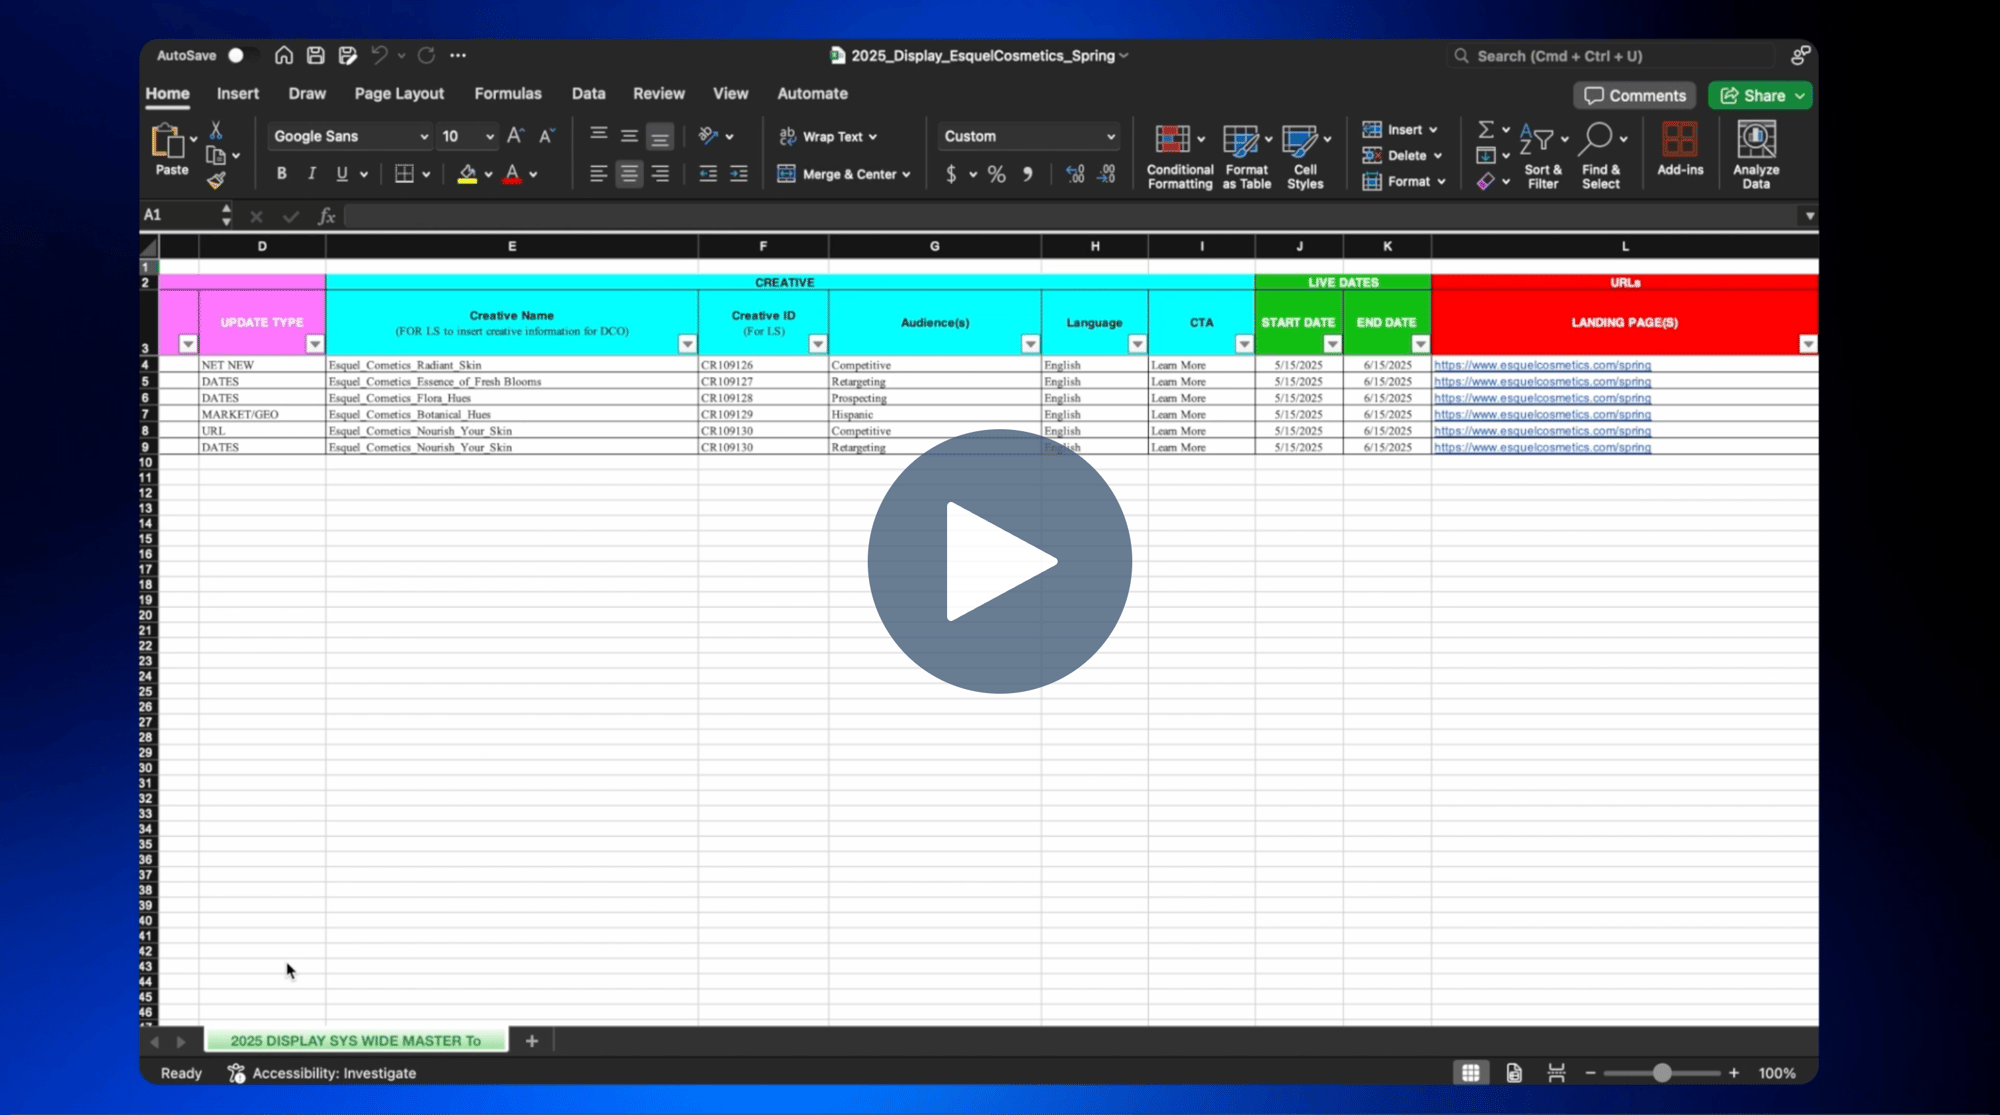Click Merge & Center
The width and height of the screenshot is (2000, 1115).
click(844, 174)
